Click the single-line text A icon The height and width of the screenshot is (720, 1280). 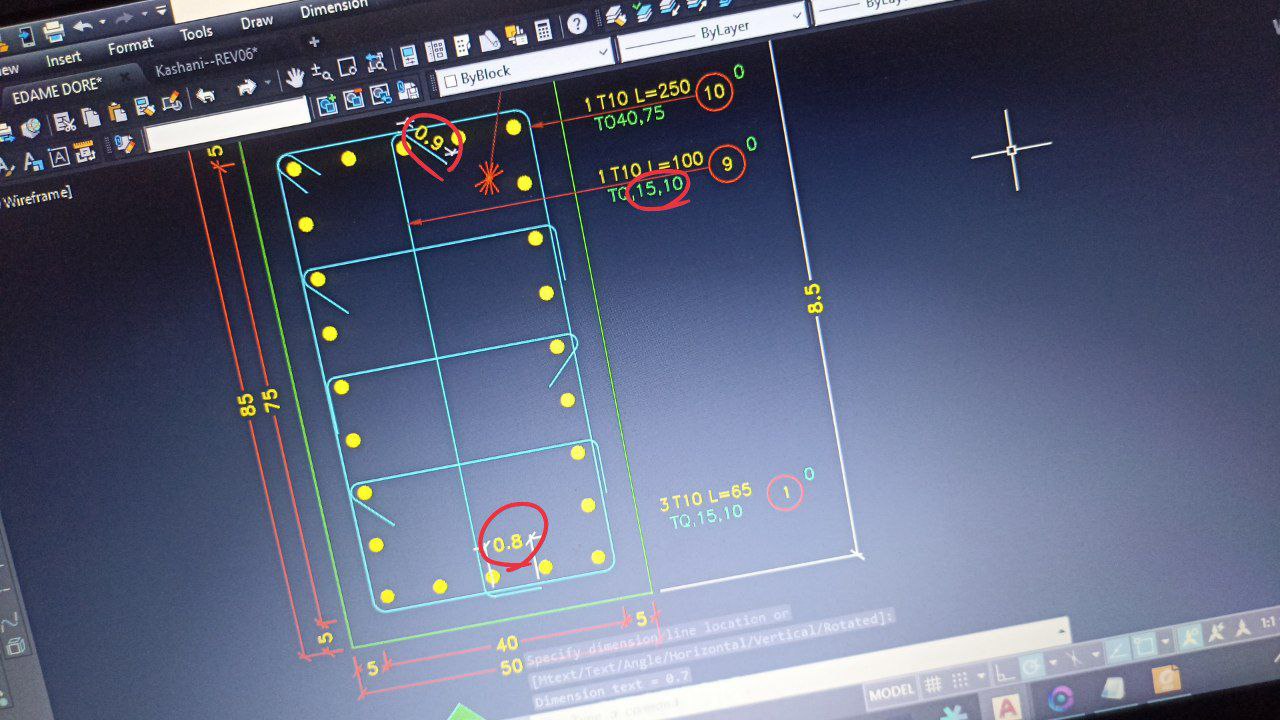[x=34, y=162]
